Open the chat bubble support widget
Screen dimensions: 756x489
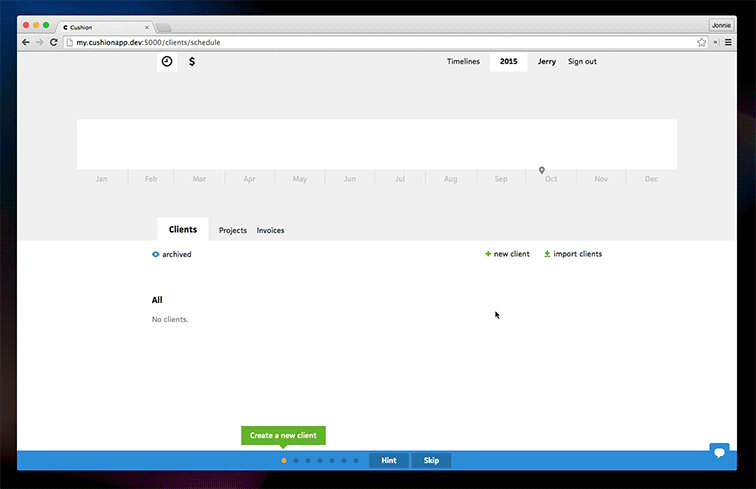click(719, 452)
